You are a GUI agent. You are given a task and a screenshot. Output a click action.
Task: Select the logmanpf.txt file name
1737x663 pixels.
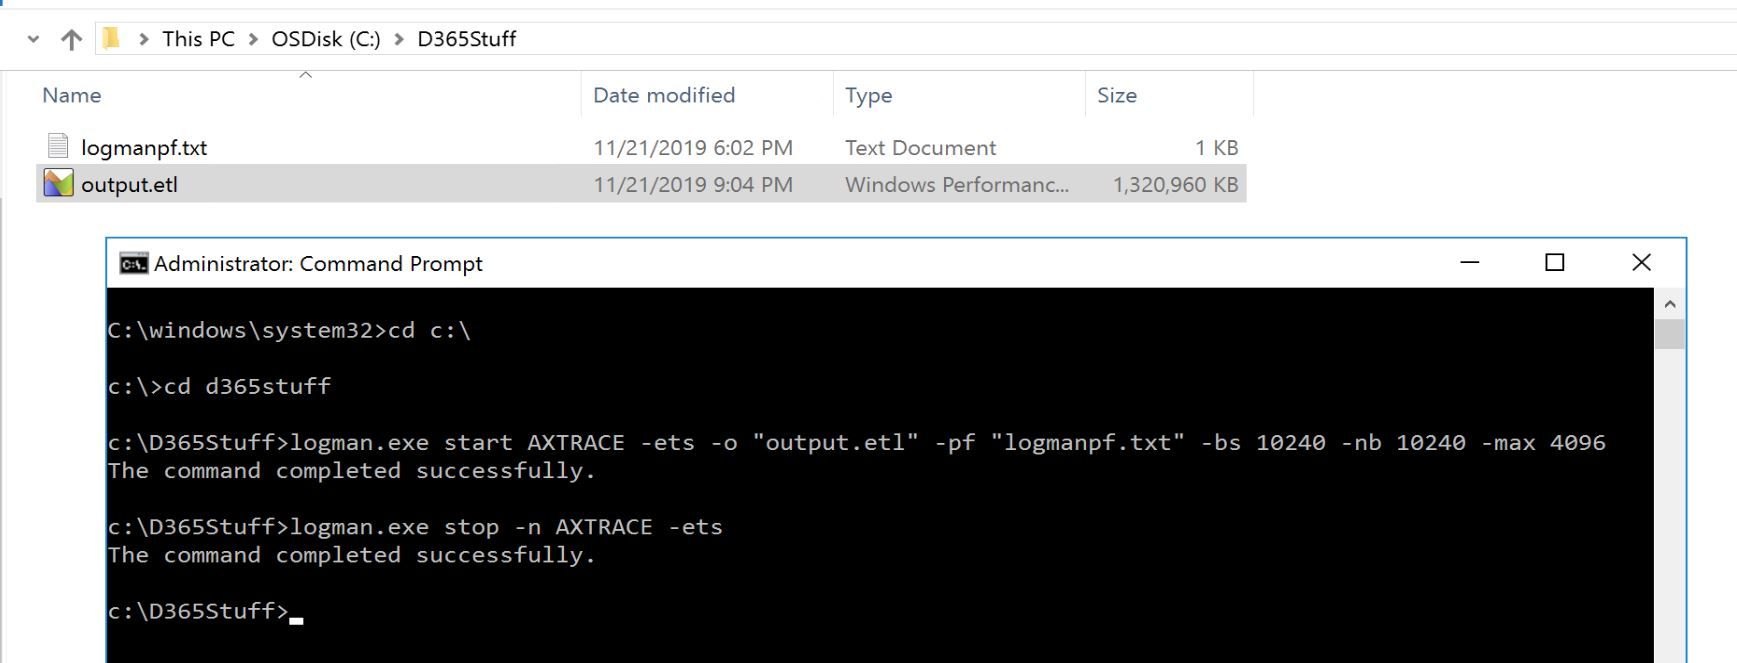pos(144,148)
